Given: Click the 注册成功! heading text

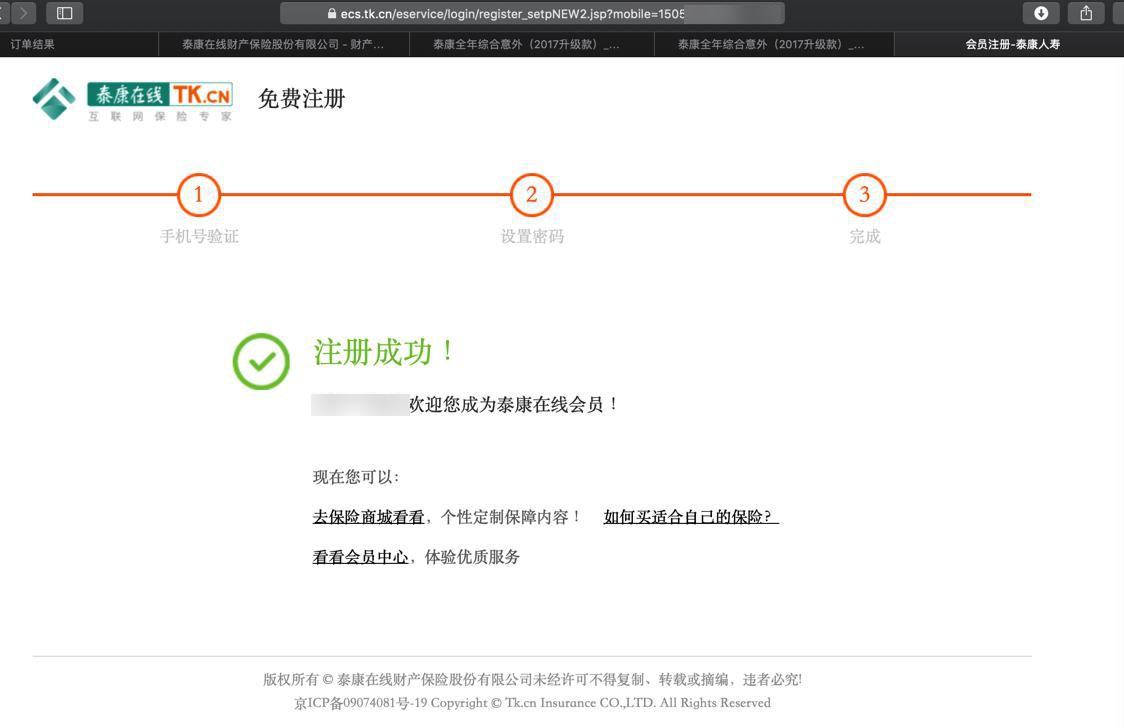Looking at the screenshot, I should click(x=384, y=352).
